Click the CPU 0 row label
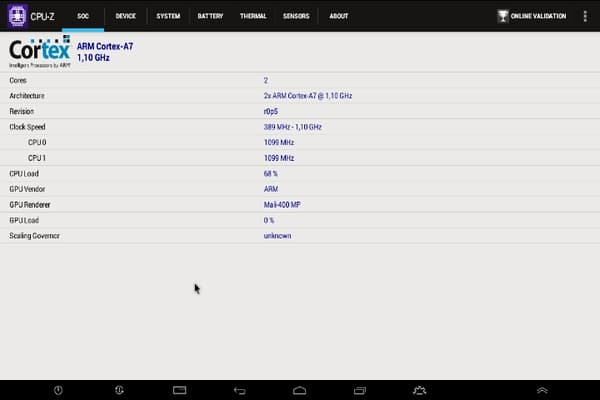The width and height of the screenshot is (600, 400). point(37,142)
